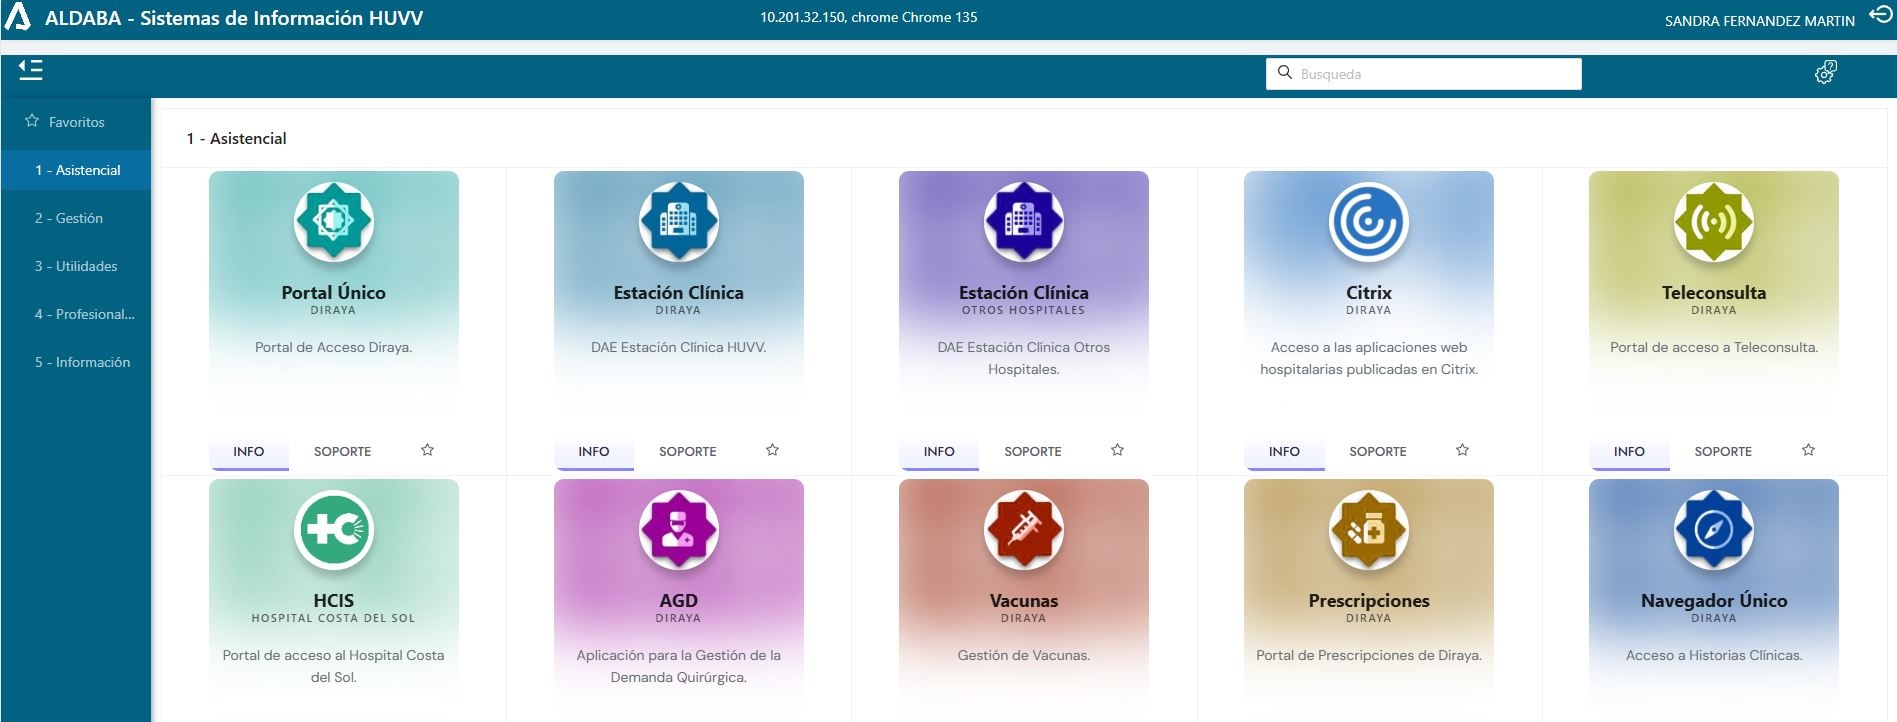Open the Prescripciones pill bottle icon
The height and width of the screenshot is (722, 1897).
point(1369,529)
